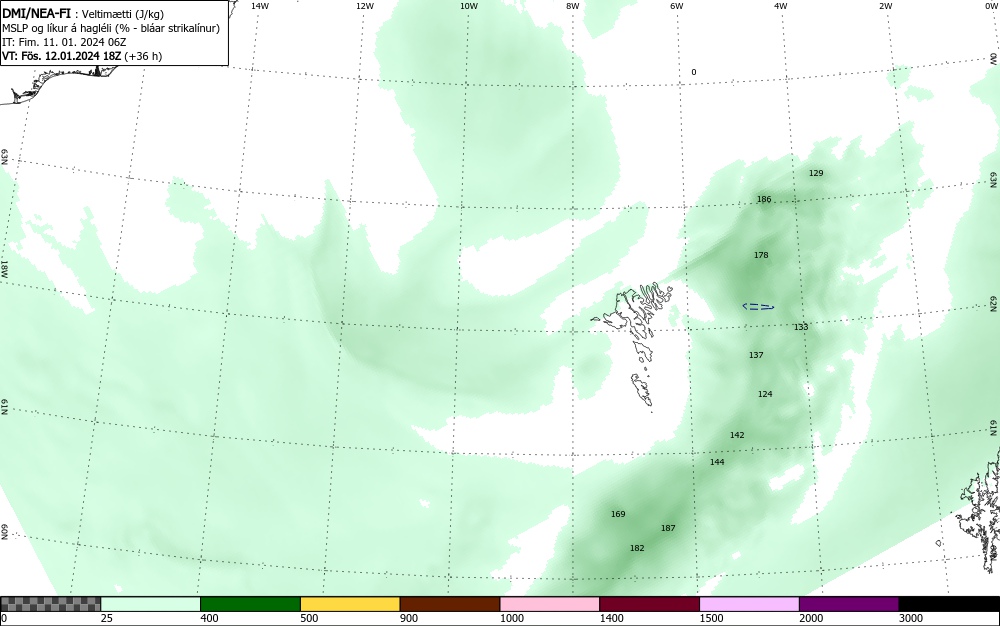Click the map value 137

click(x=756, y=354)
